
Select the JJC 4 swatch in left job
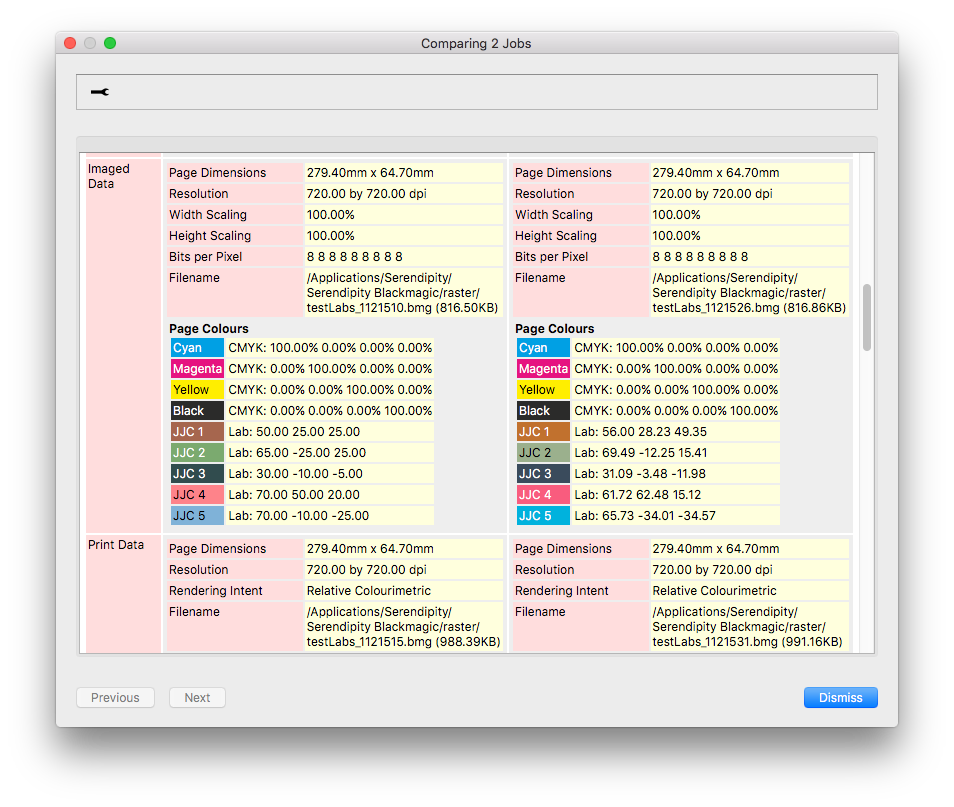197,495
